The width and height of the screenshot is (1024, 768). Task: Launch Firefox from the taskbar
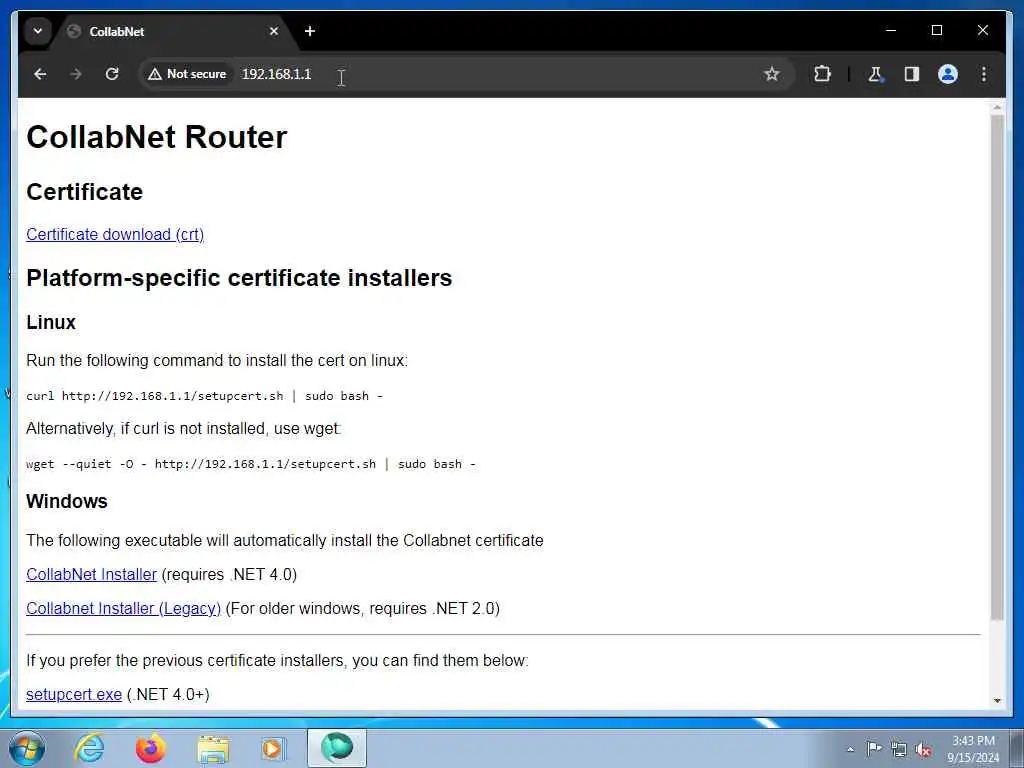(151, 748)
